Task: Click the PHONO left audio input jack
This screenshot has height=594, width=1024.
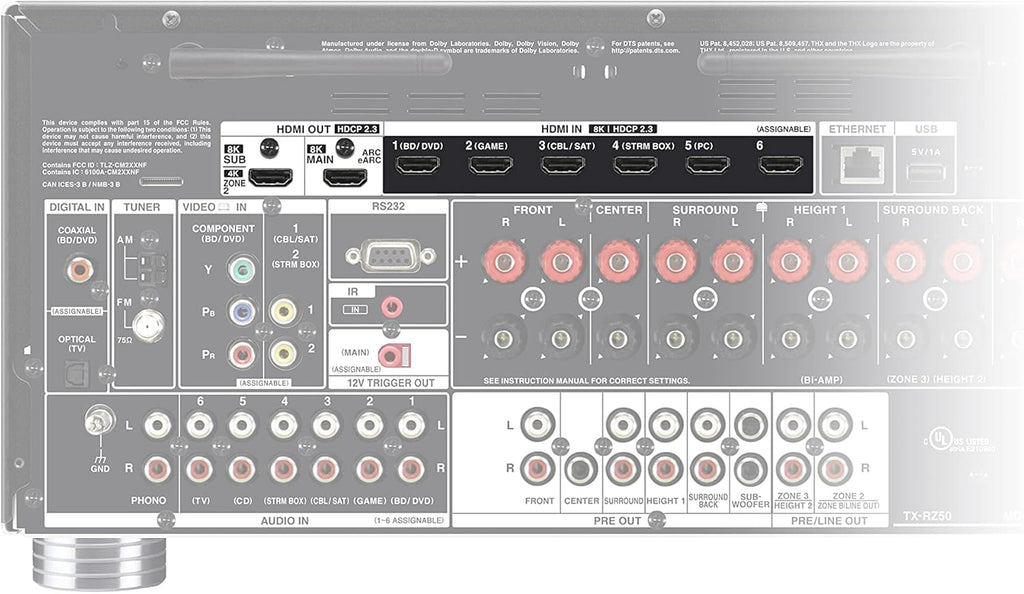Action: 157,426
